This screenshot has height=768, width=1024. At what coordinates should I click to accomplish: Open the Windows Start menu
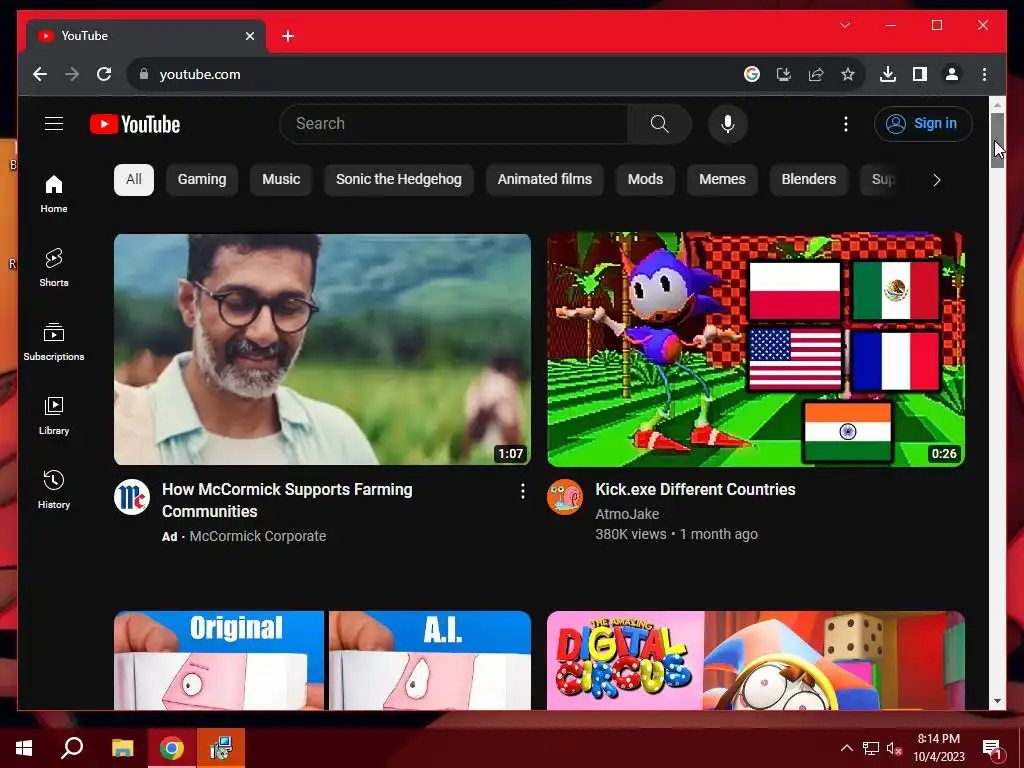coord(24,748)
